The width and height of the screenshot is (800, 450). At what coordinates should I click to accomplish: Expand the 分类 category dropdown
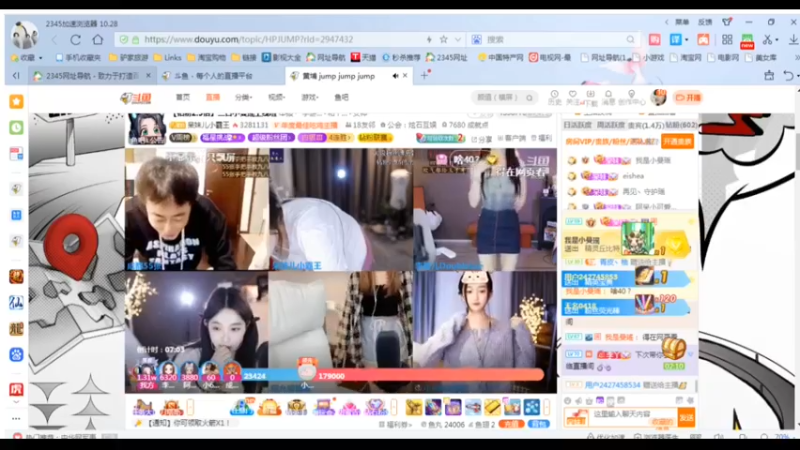click(x=243, y=97)
